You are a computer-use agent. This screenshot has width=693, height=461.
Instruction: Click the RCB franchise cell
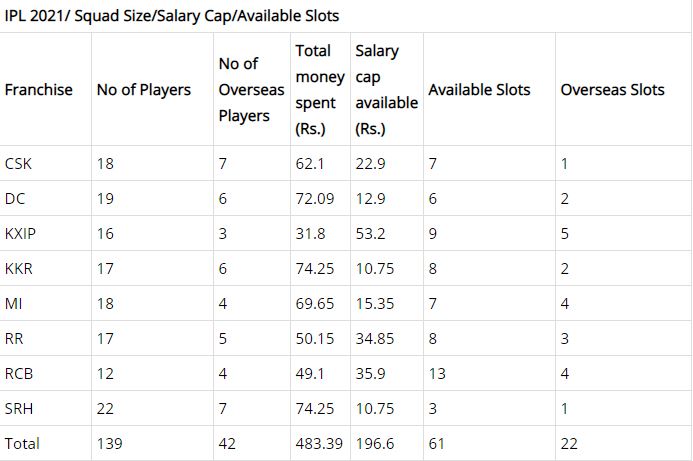19,373
